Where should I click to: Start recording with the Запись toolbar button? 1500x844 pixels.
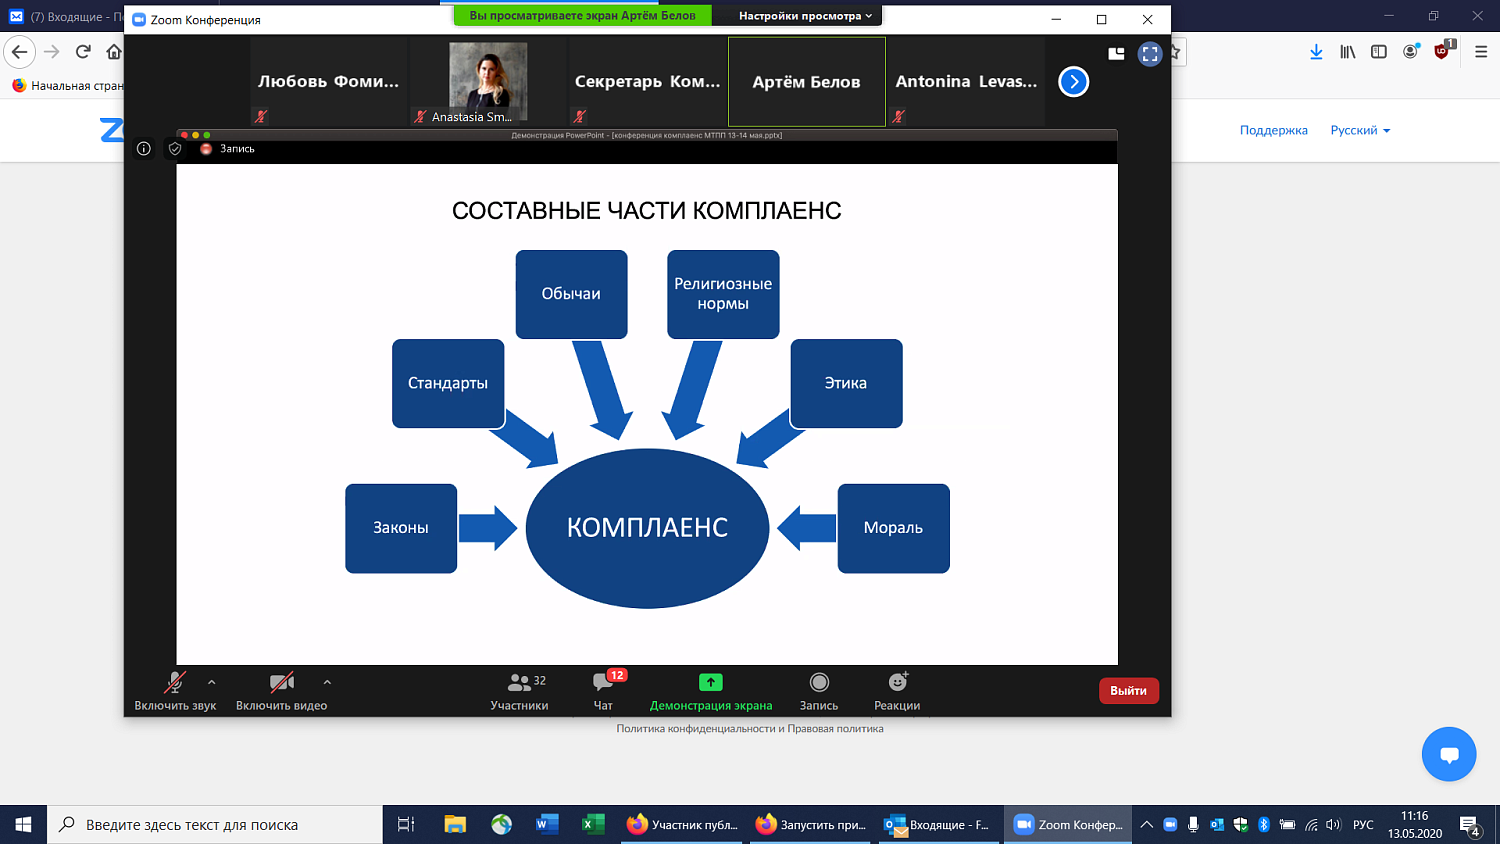819,691
